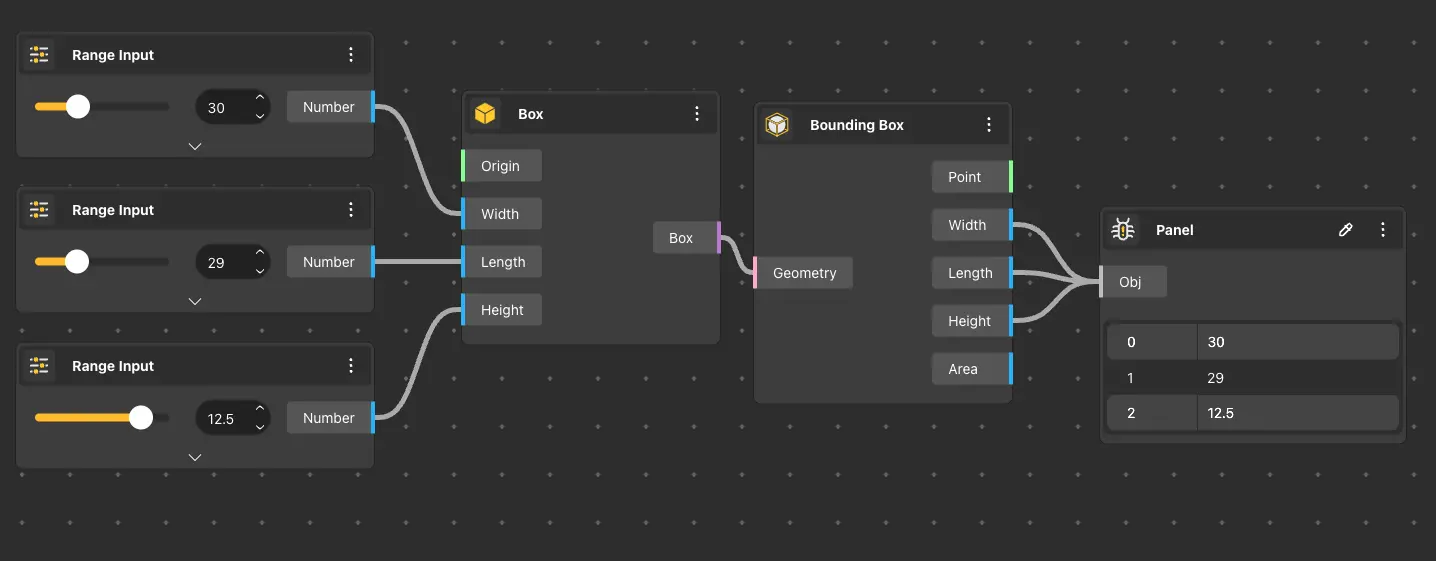The width and height of the screenshot is (1436, 561).
Task: Click sliders icon on Range Input with value 29
Action: (40, 210)
